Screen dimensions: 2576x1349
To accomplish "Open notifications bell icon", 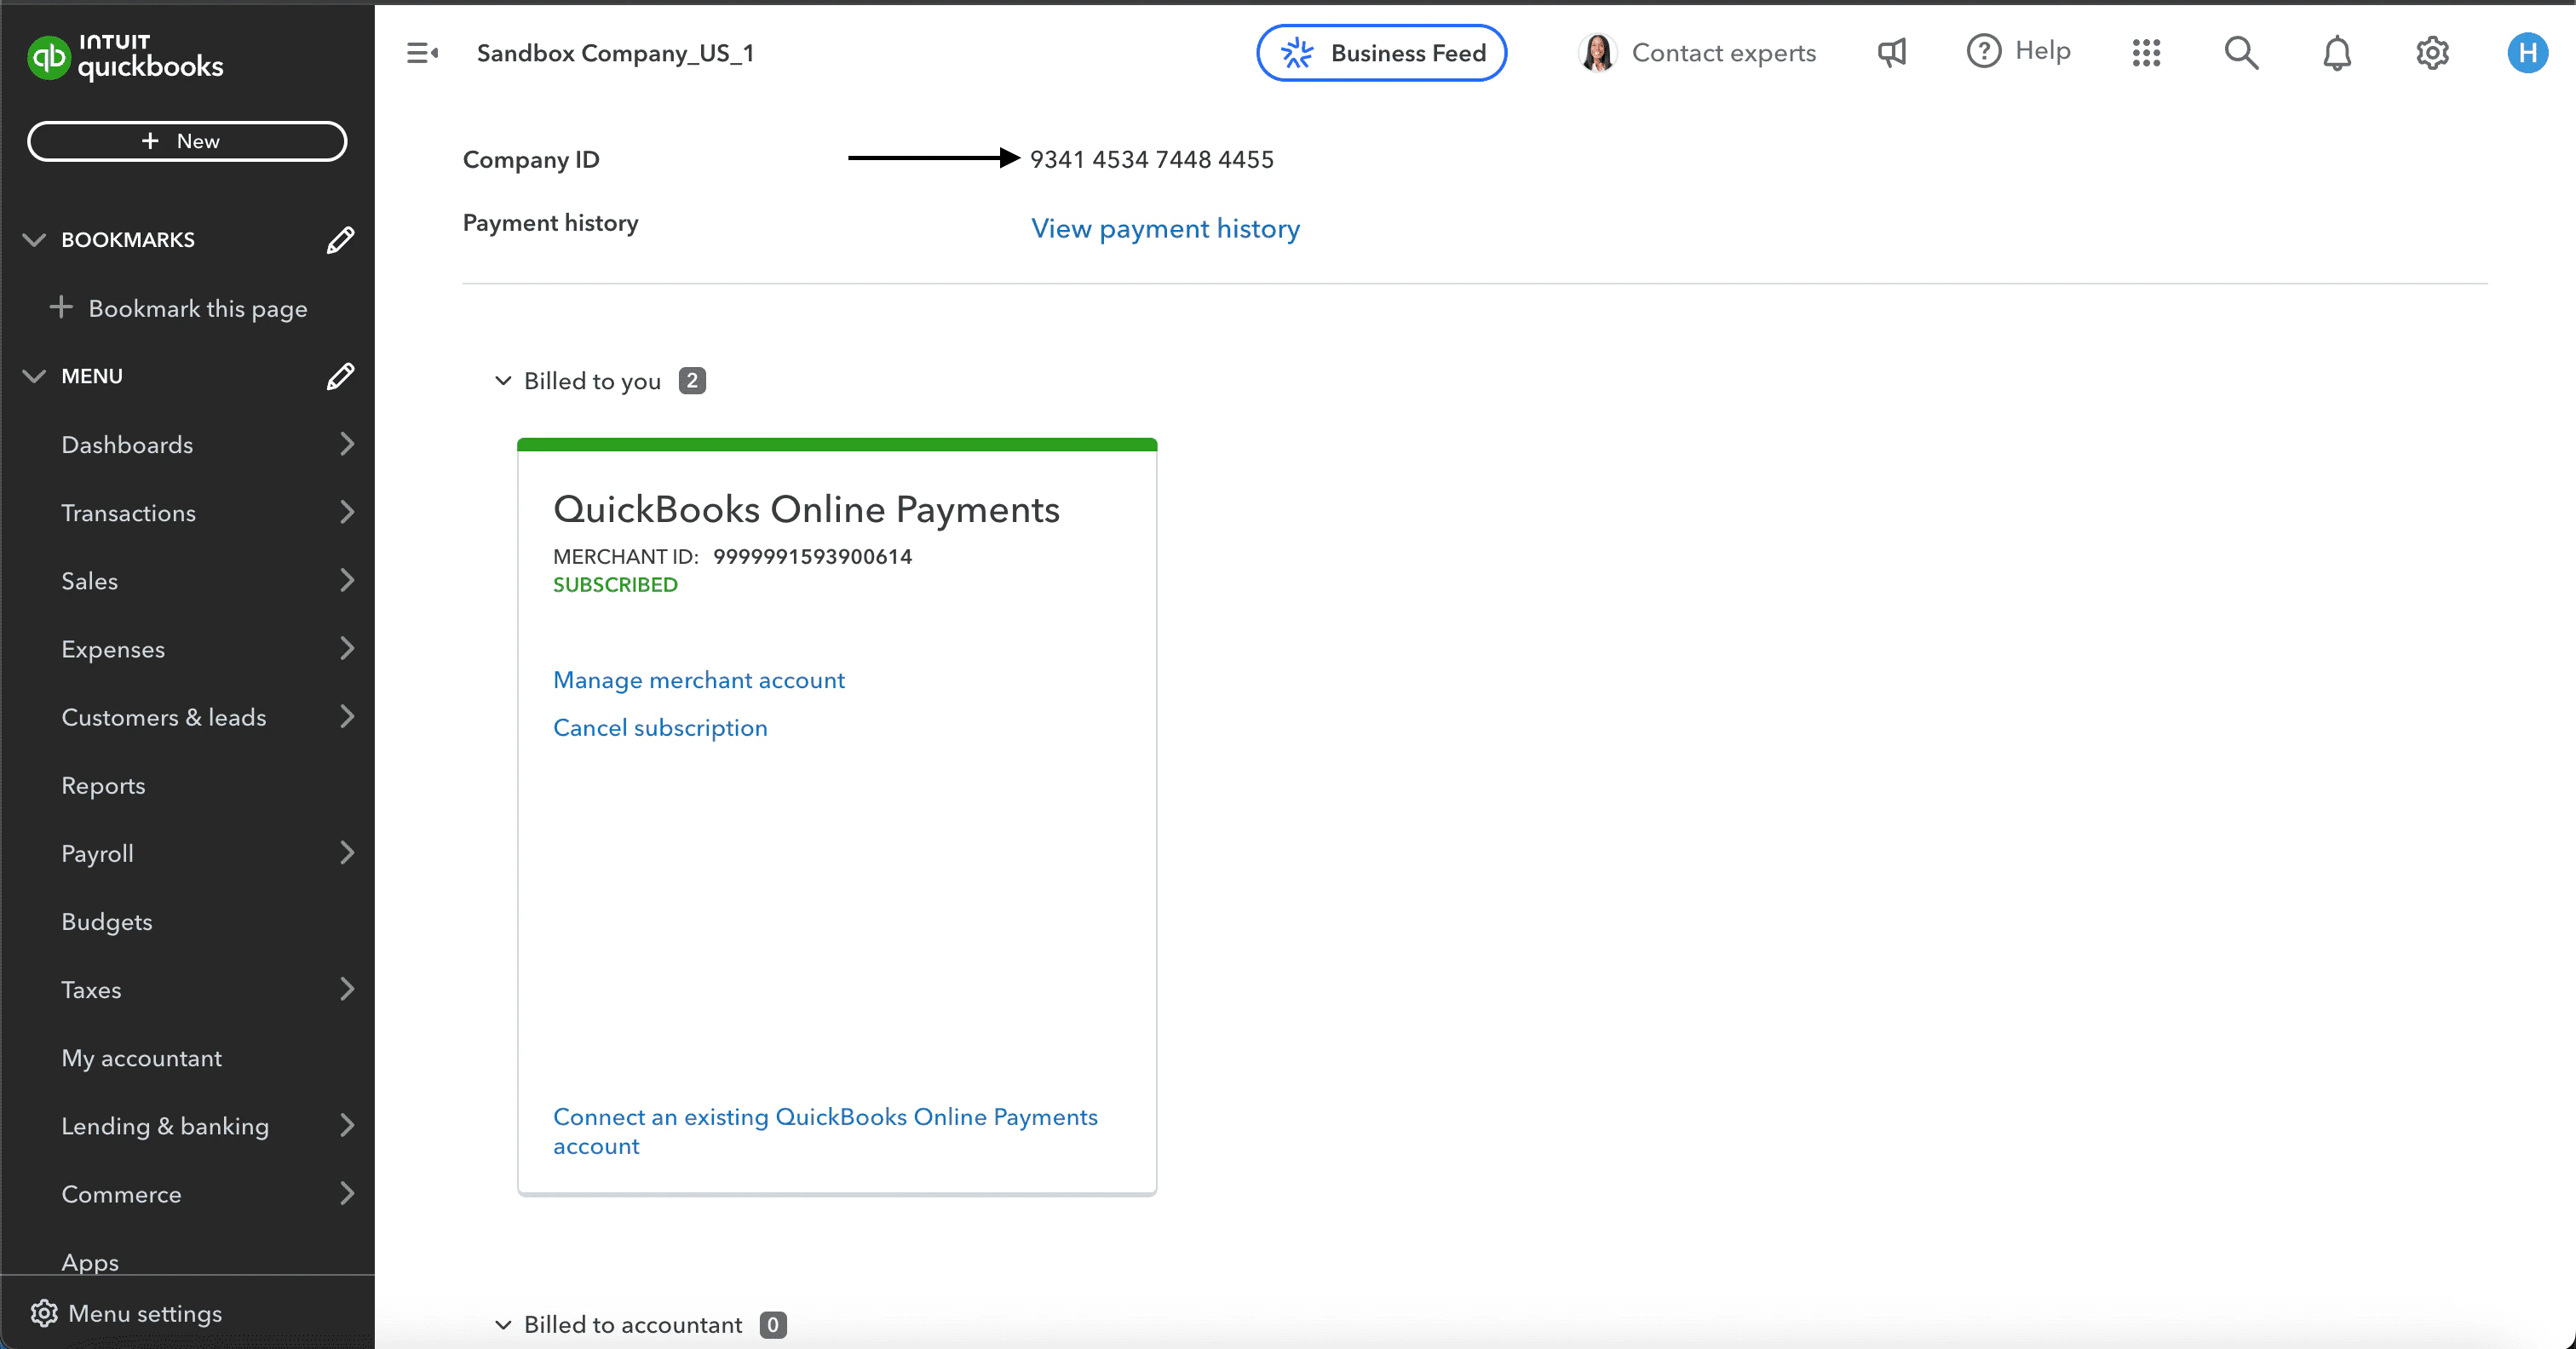I will (x=2336, y=53).
